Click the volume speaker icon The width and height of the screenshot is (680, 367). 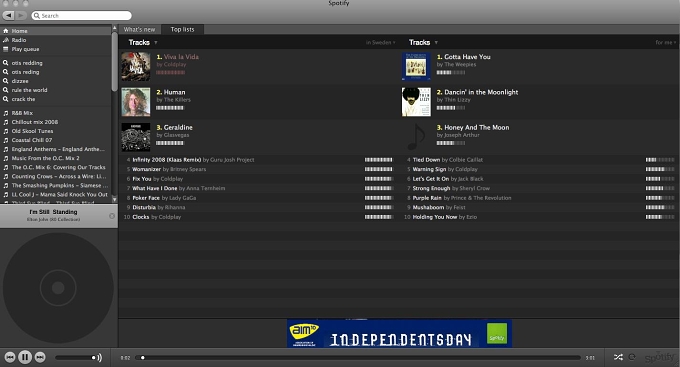click(x=99, y=357)
